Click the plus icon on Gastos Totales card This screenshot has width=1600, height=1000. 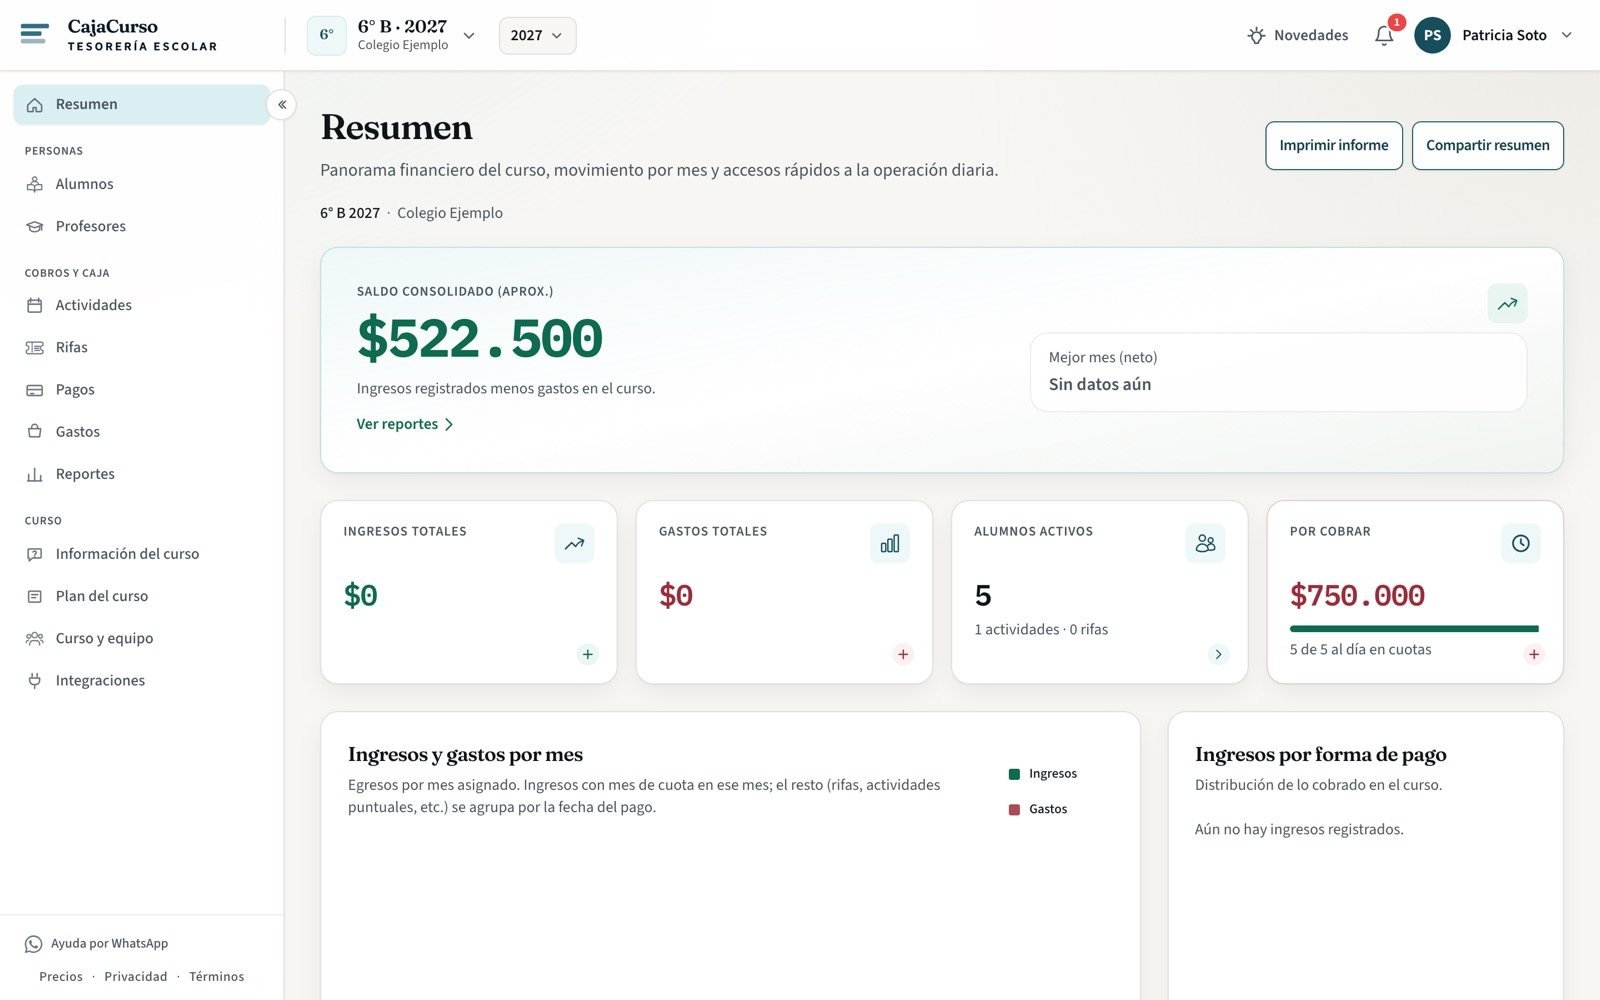903,654
